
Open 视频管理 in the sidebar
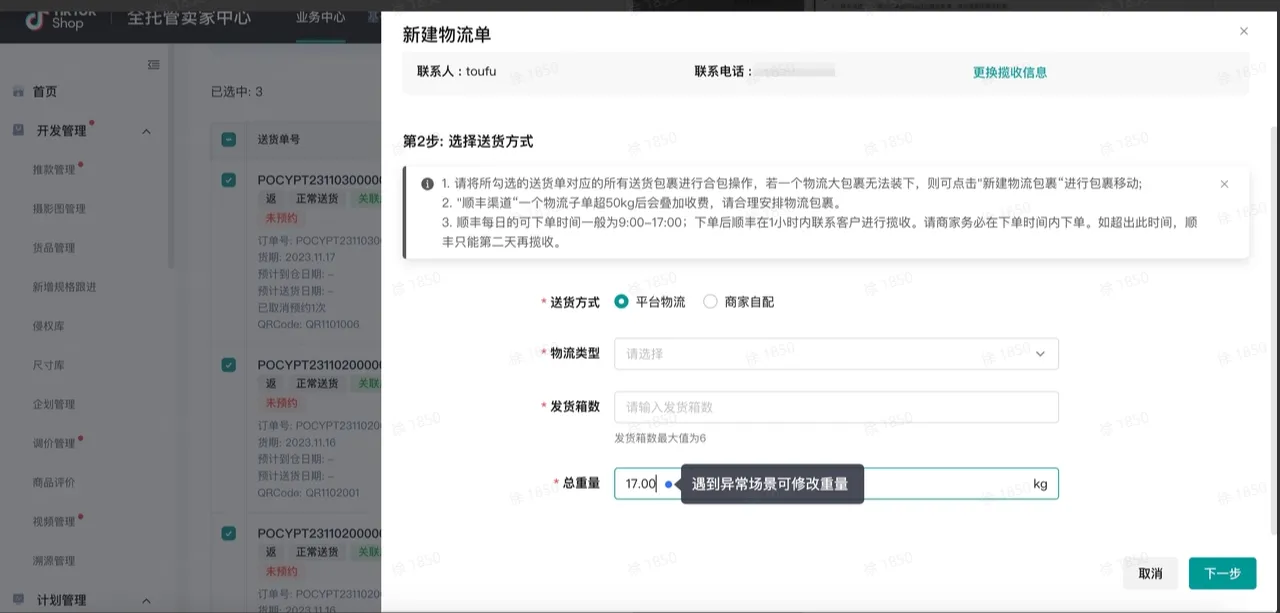click(54, 522)
